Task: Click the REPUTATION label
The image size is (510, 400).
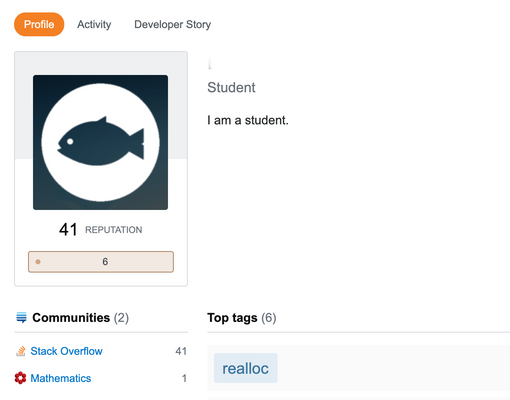Action: tap(114, 230)
